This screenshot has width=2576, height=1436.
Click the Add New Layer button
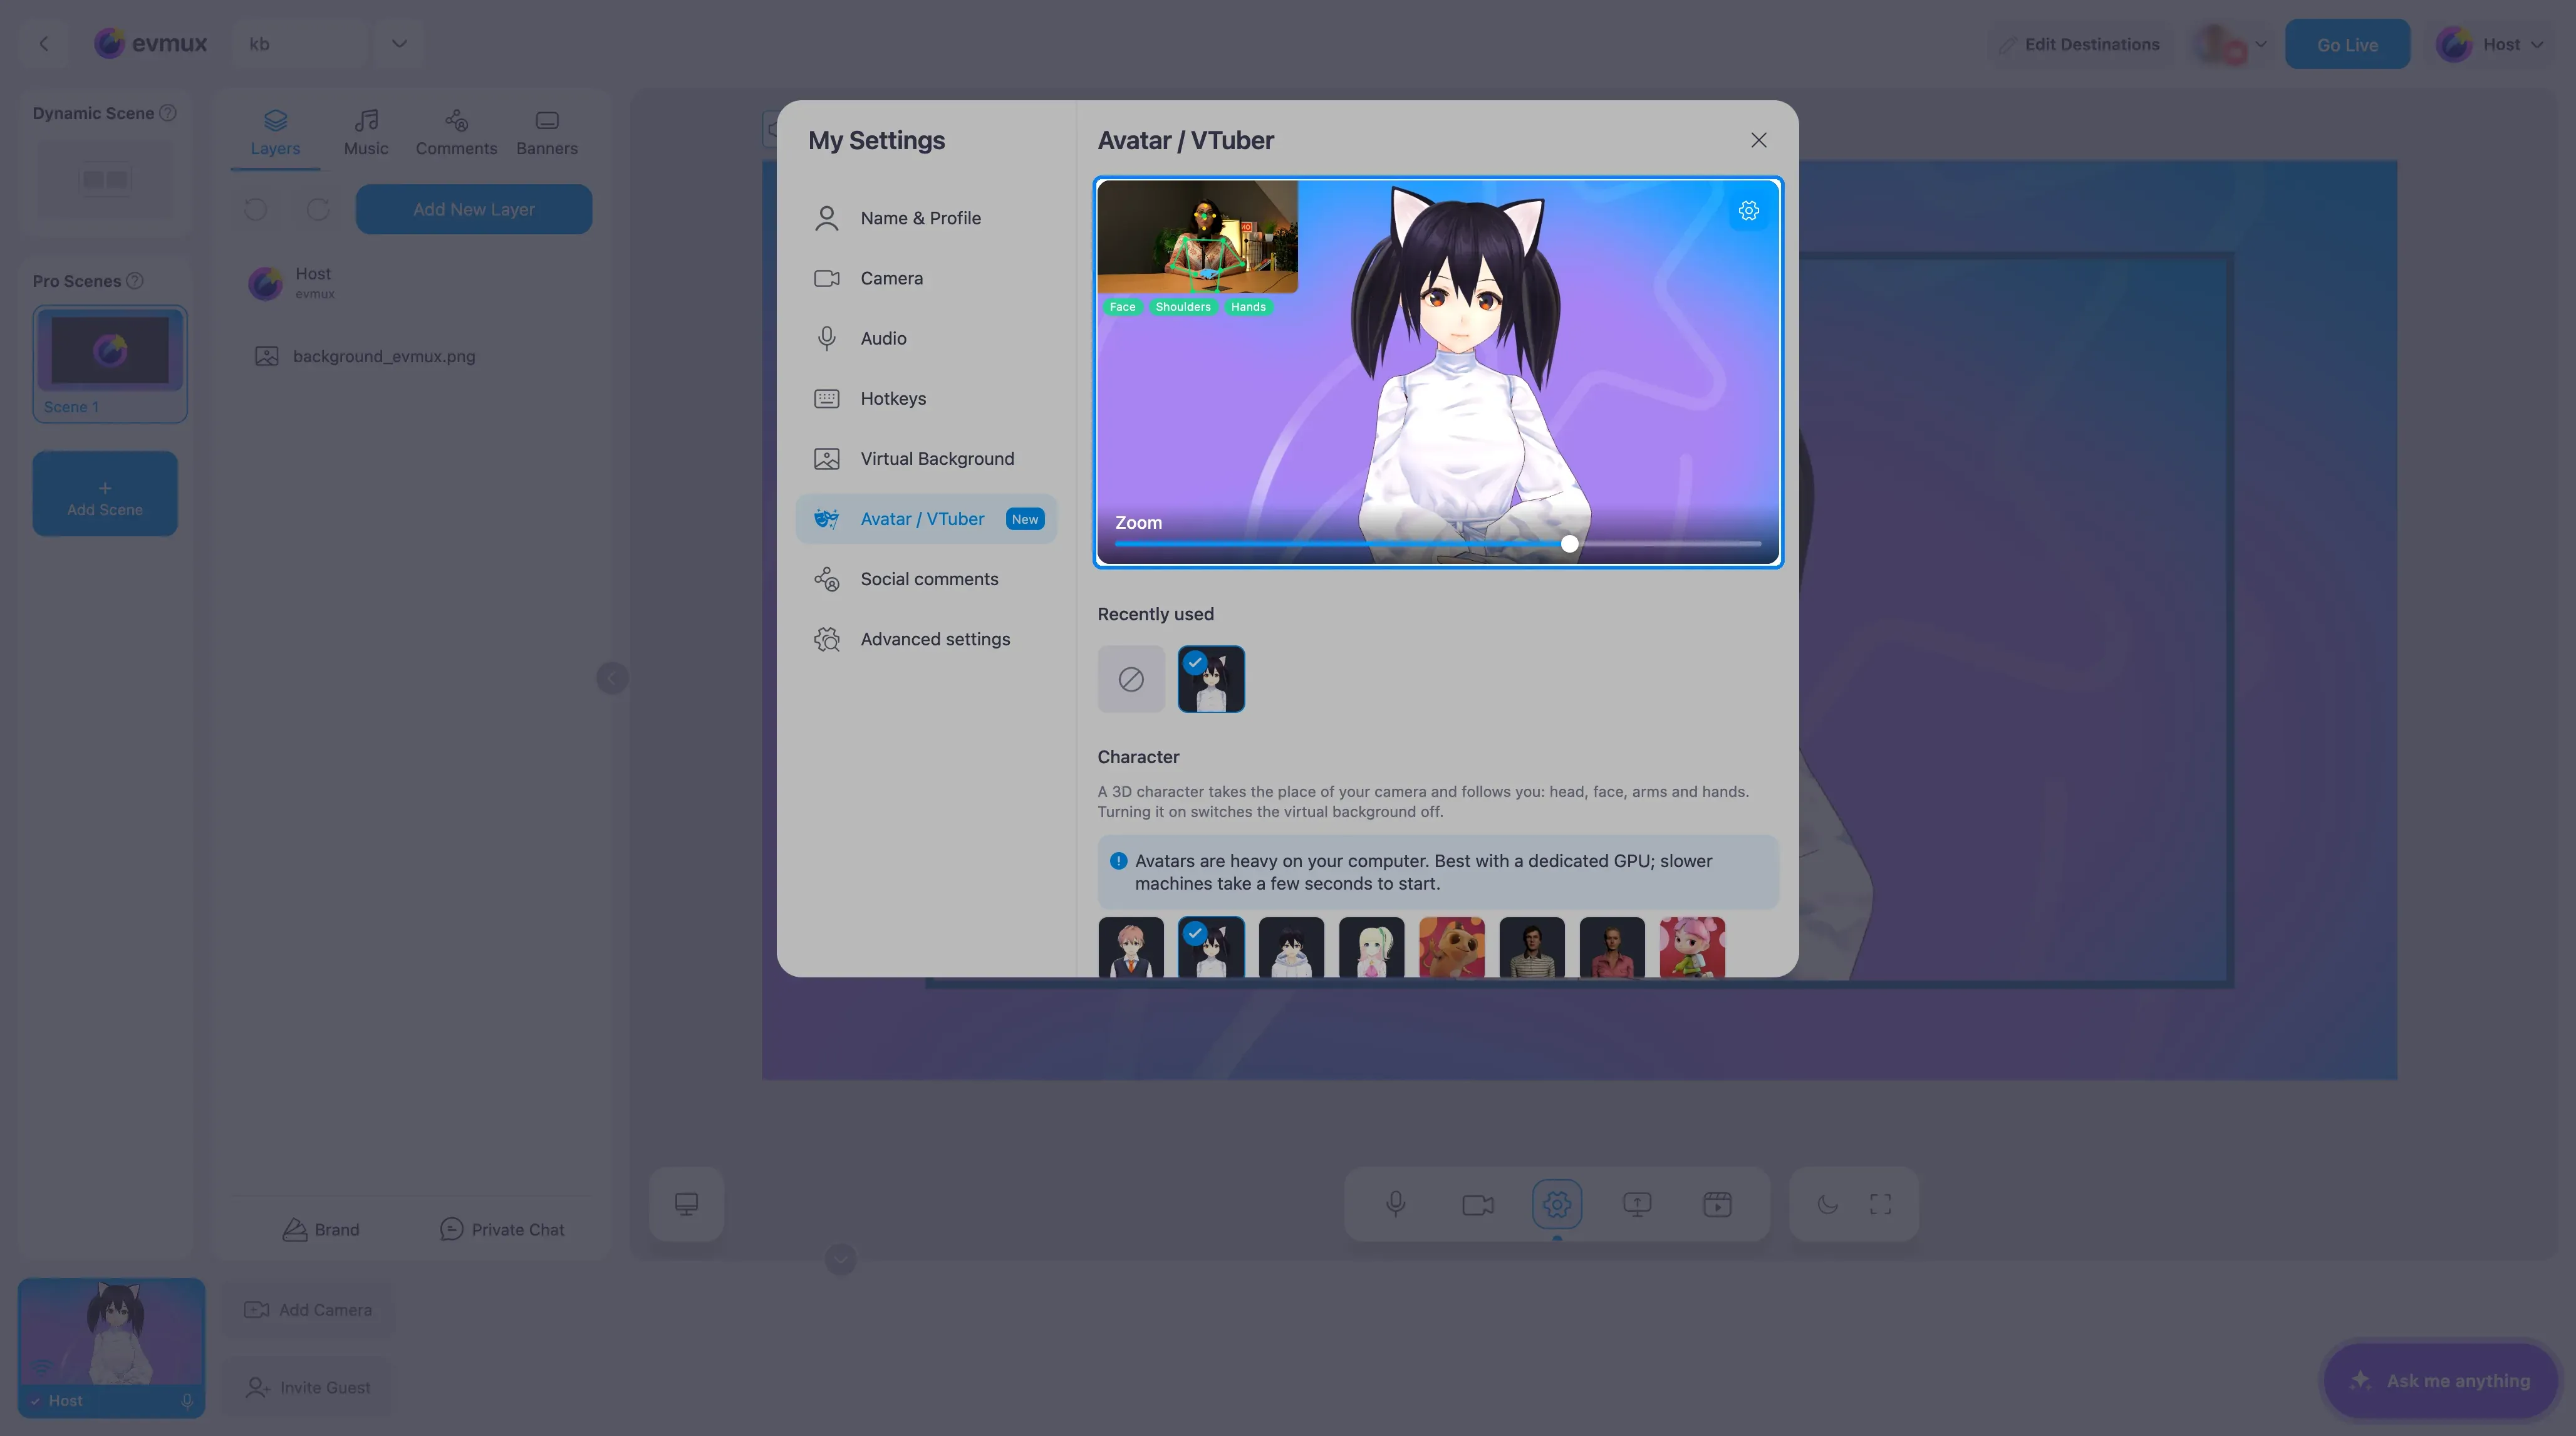[x=474, y=209]
